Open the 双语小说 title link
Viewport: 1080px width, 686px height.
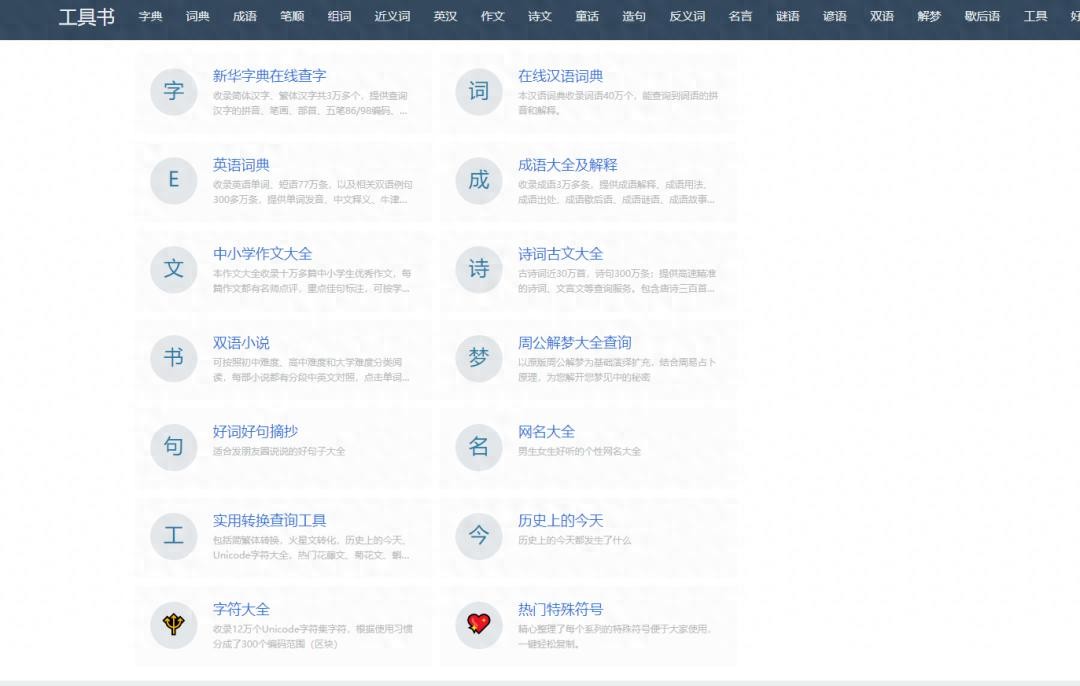point(241,343)
